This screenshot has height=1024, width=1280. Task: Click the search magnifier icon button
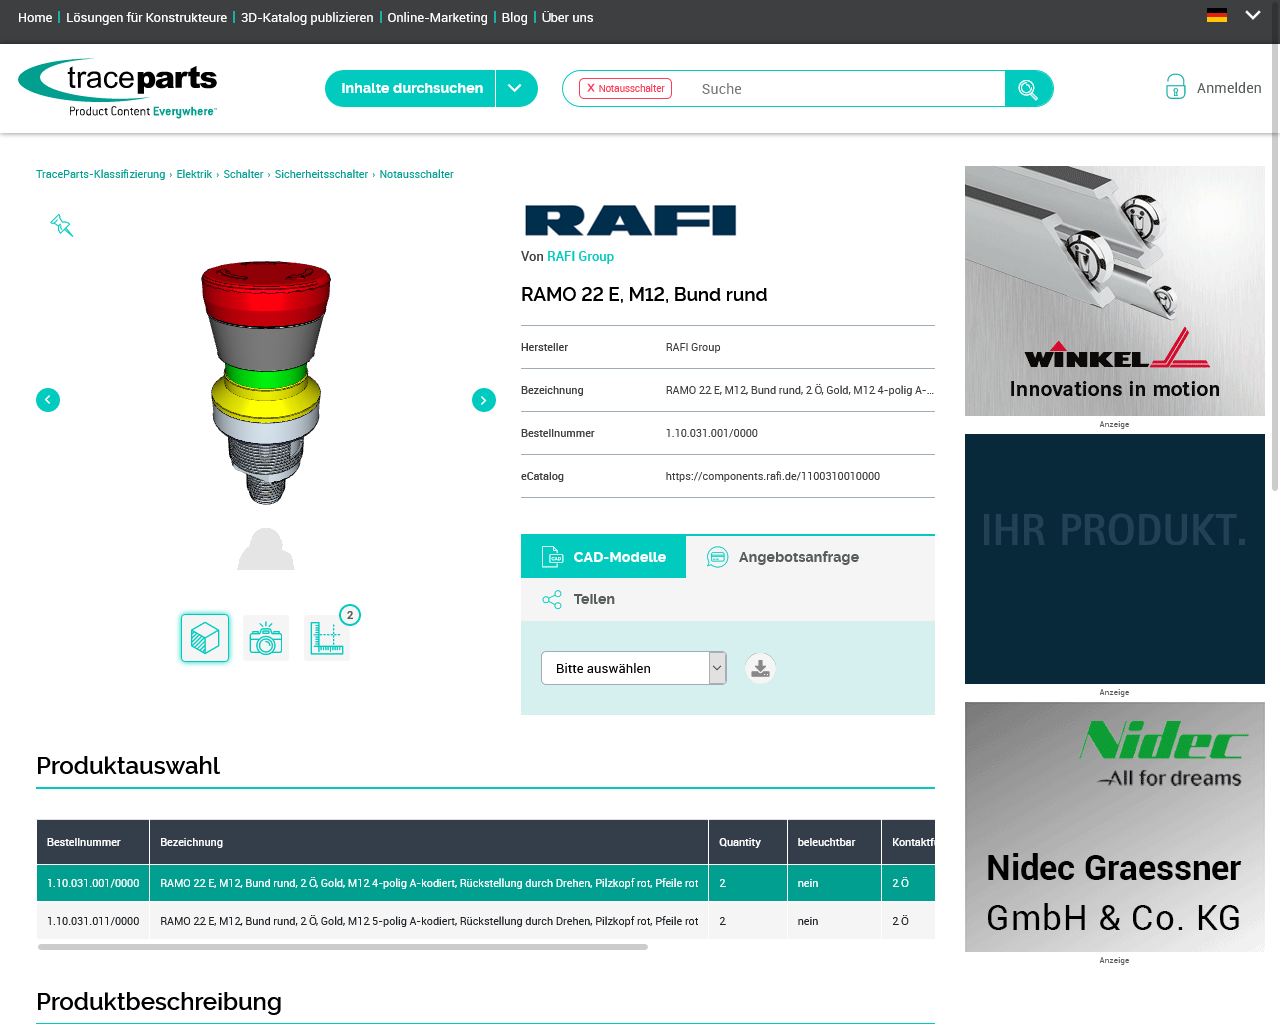tap(1028, 89)
